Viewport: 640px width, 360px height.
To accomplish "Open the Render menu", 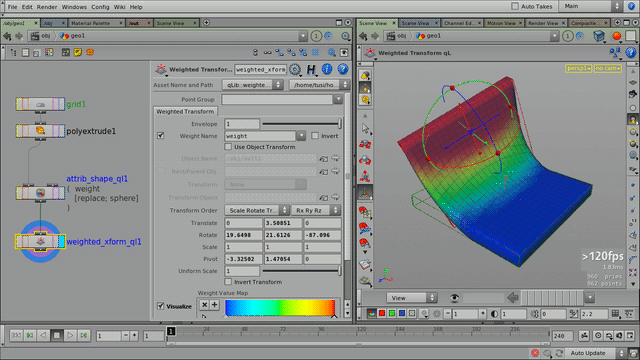I will pyautogui.click(x=47, y=7).
